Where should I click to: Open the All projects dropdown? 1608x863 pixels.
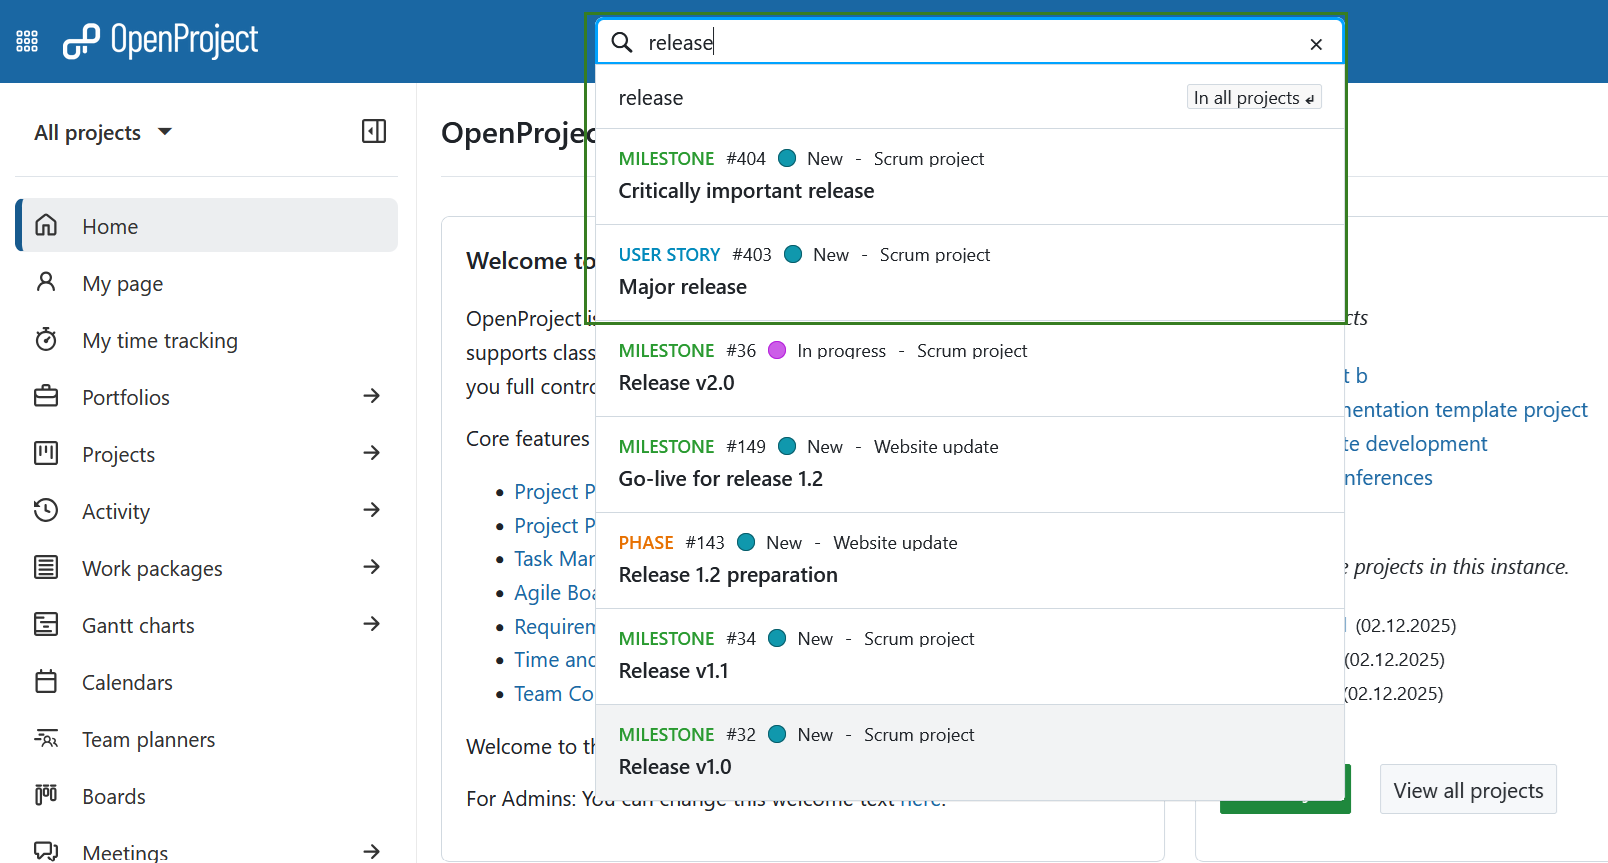tap(103, 132)
